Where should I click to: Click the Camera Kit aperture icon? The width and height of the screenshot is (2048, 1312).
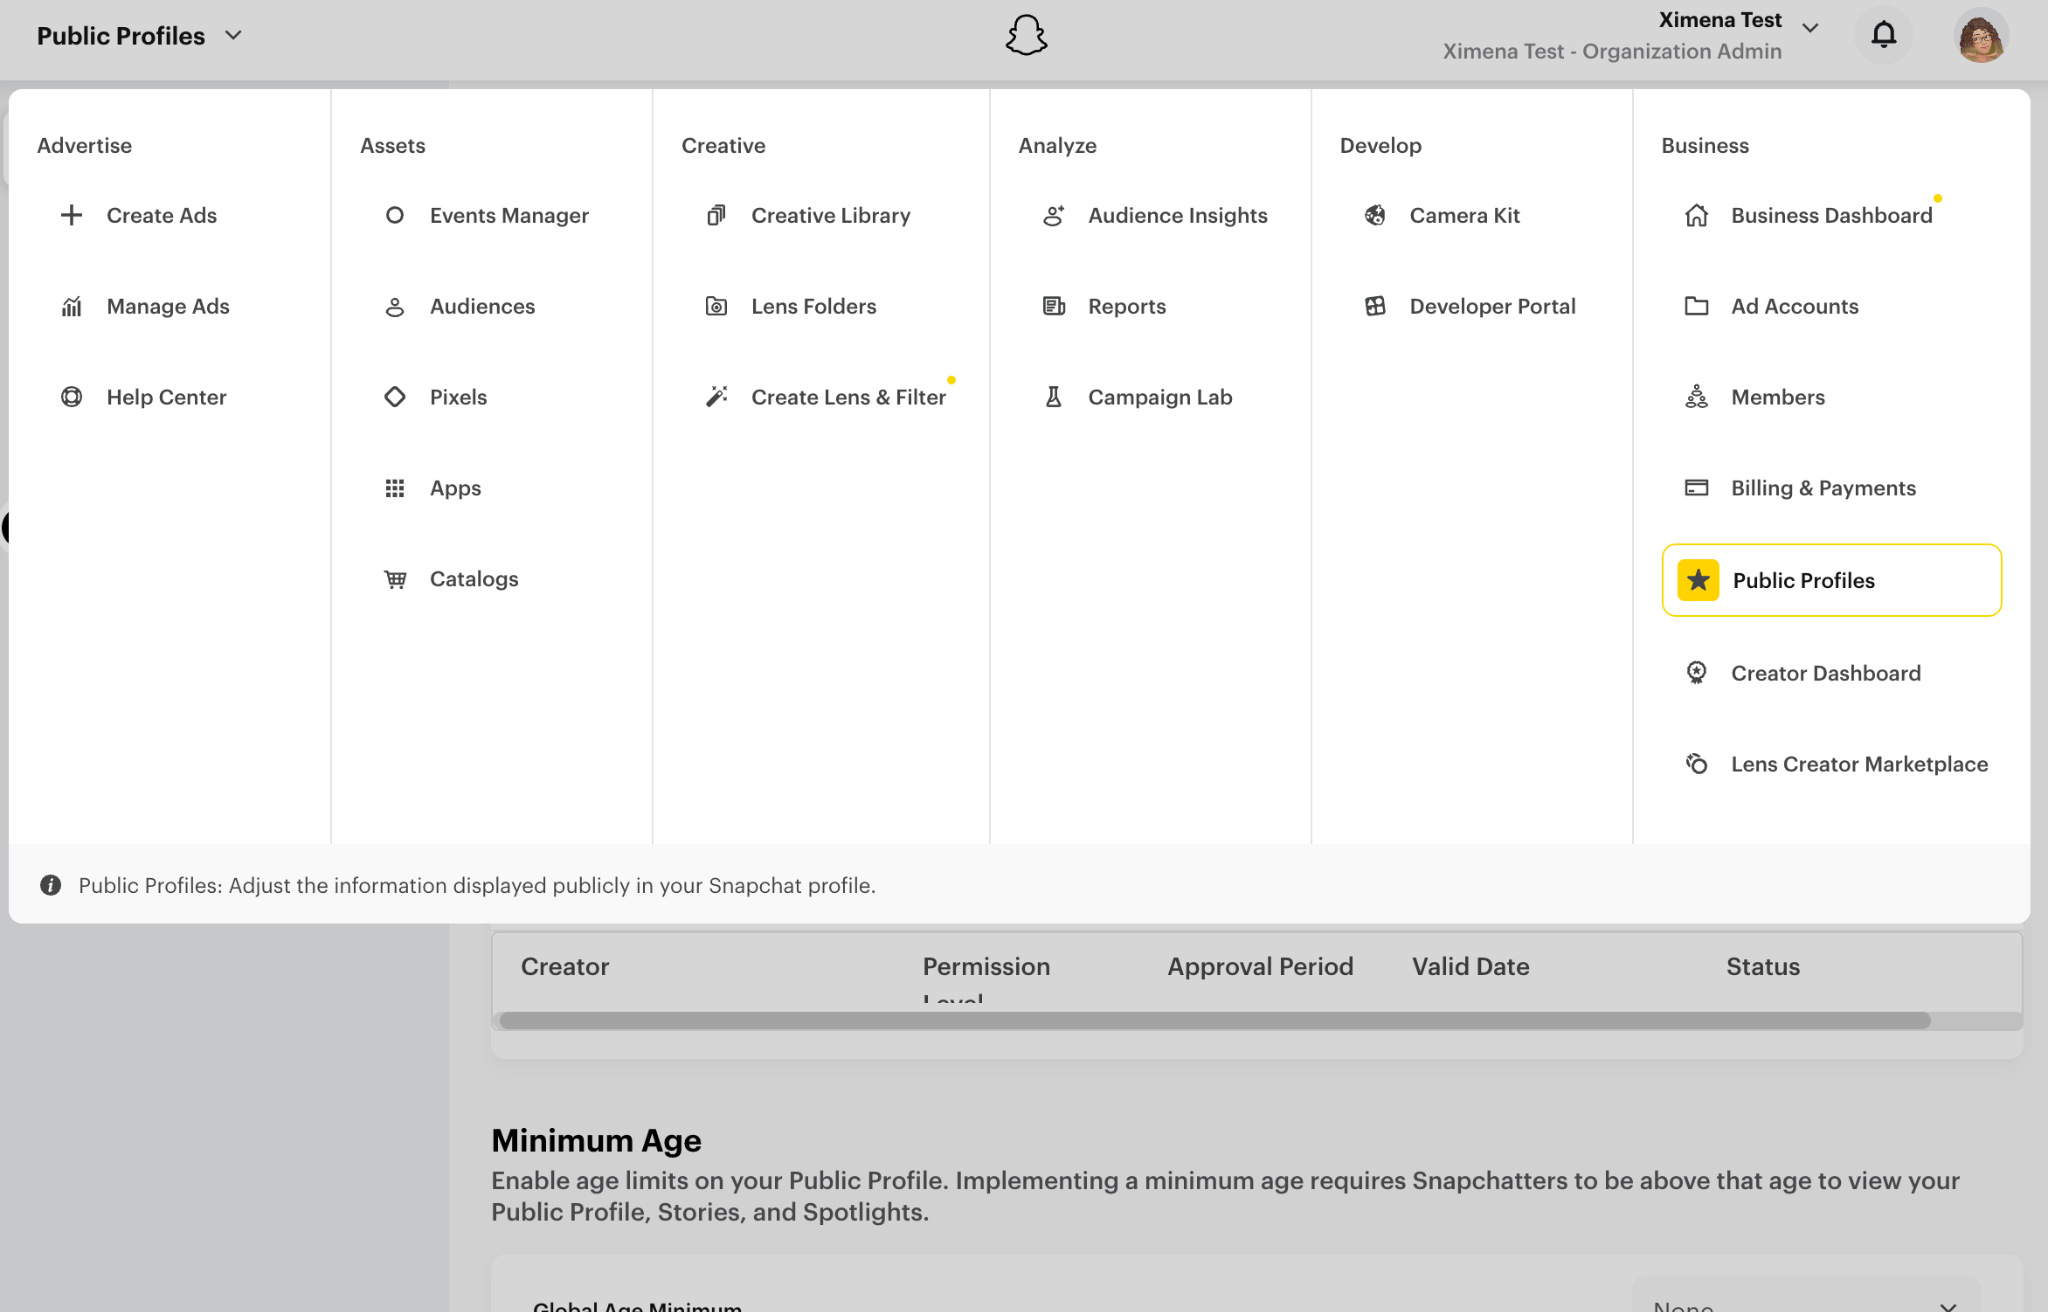tap(1375, 215)
